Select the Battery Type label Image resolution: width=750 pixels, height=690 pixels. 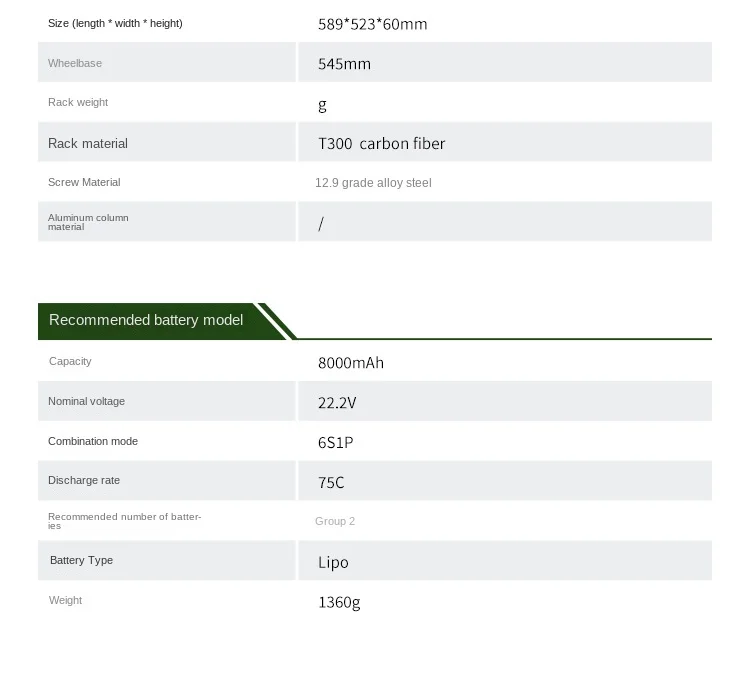point(81,560)
